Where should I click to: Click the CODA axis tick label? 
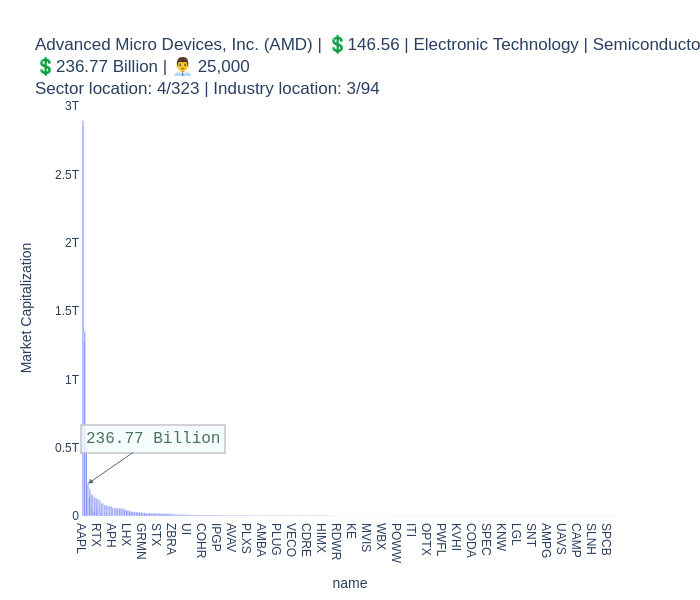[471, 541]
